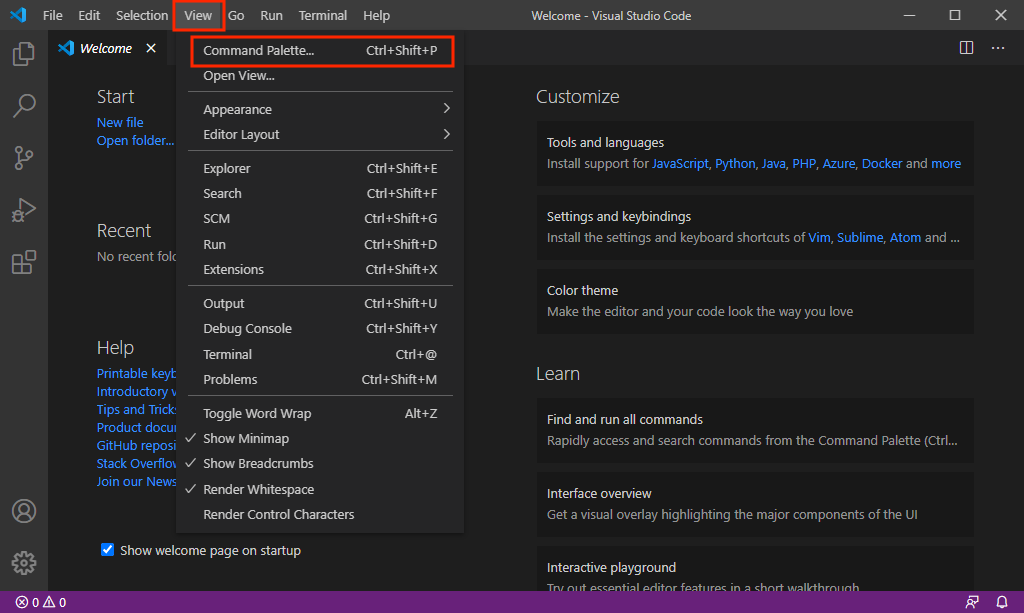
Task: Toggle Render Whitespace in View menu
Action: 320,489
